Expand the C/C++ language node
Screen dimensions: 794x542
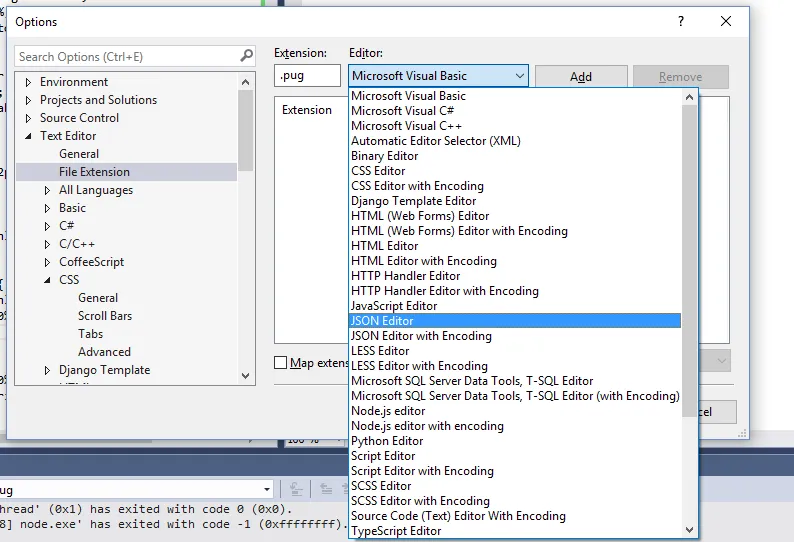click(x=47, y=244)
